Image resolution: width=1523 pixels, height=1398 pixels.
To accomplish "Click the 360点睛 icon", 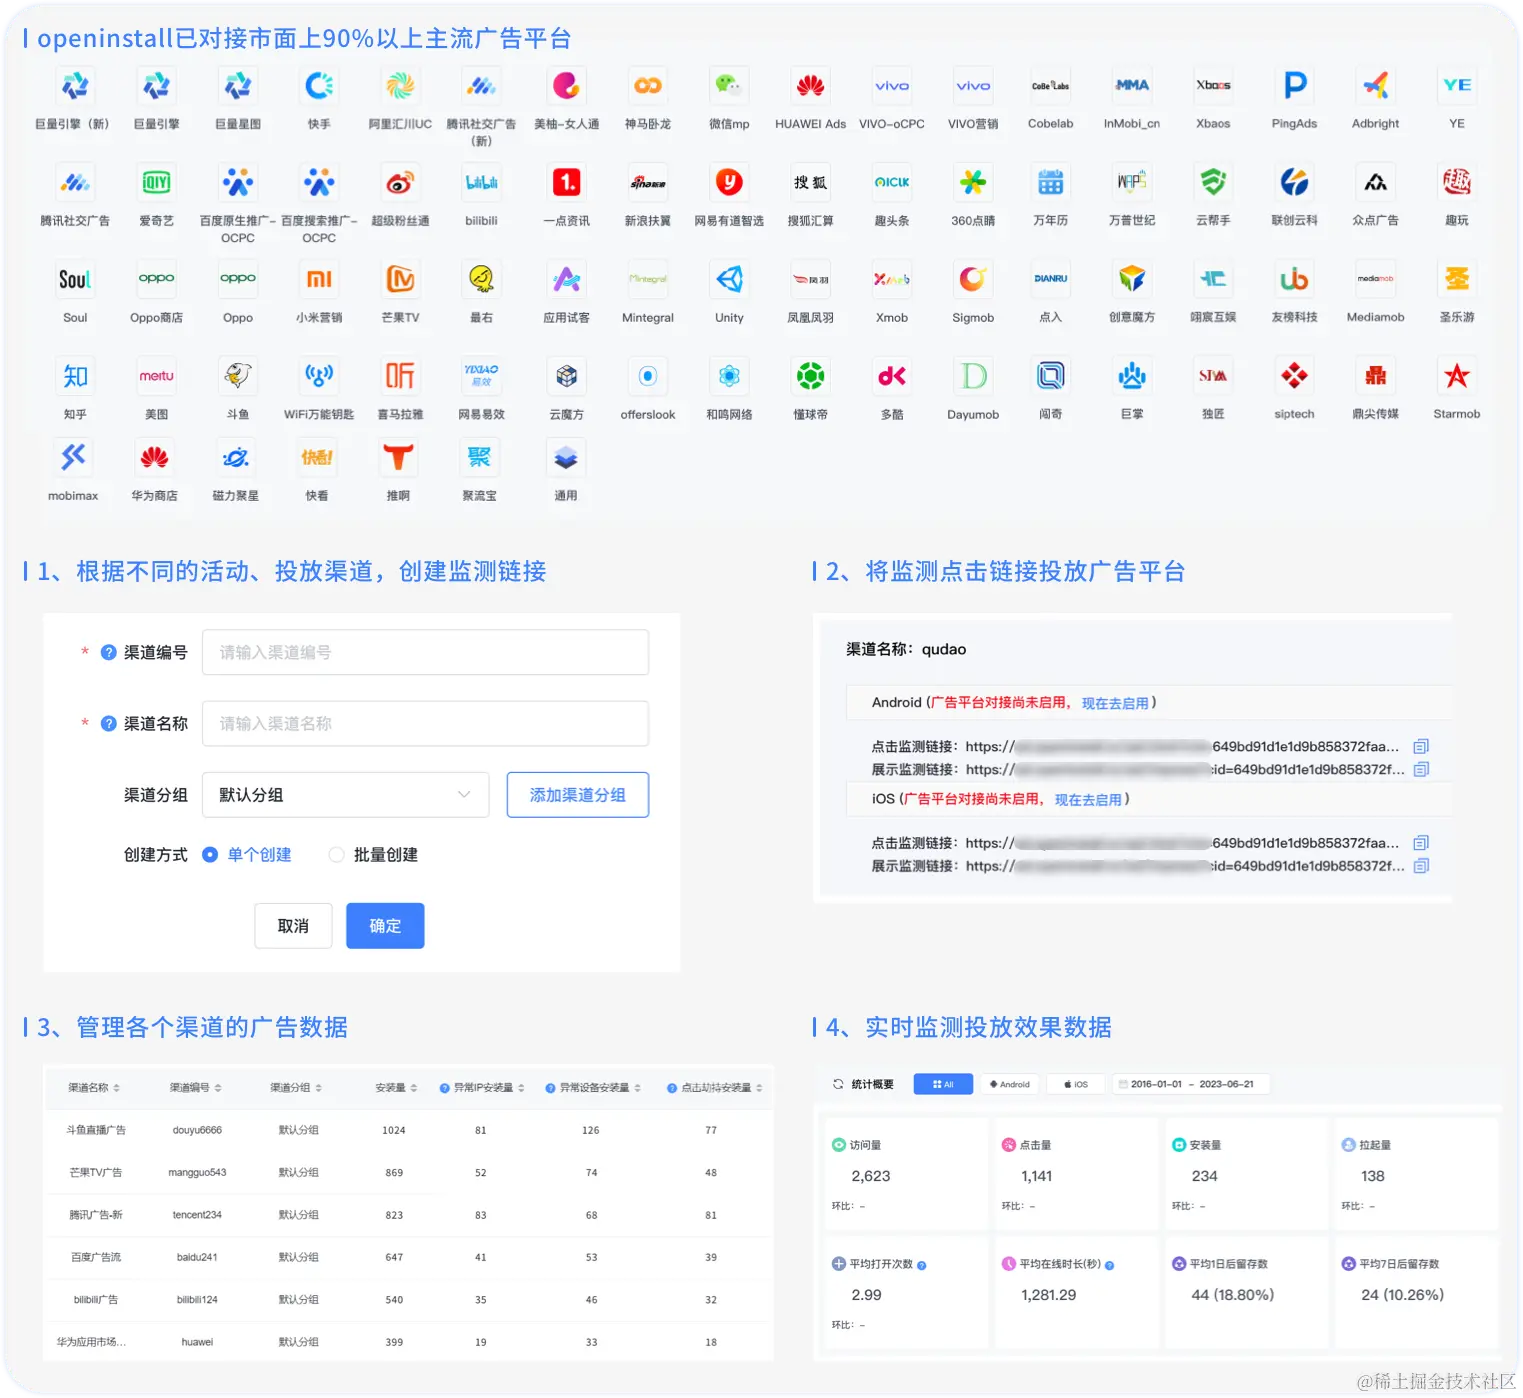I will coord(973,183).
